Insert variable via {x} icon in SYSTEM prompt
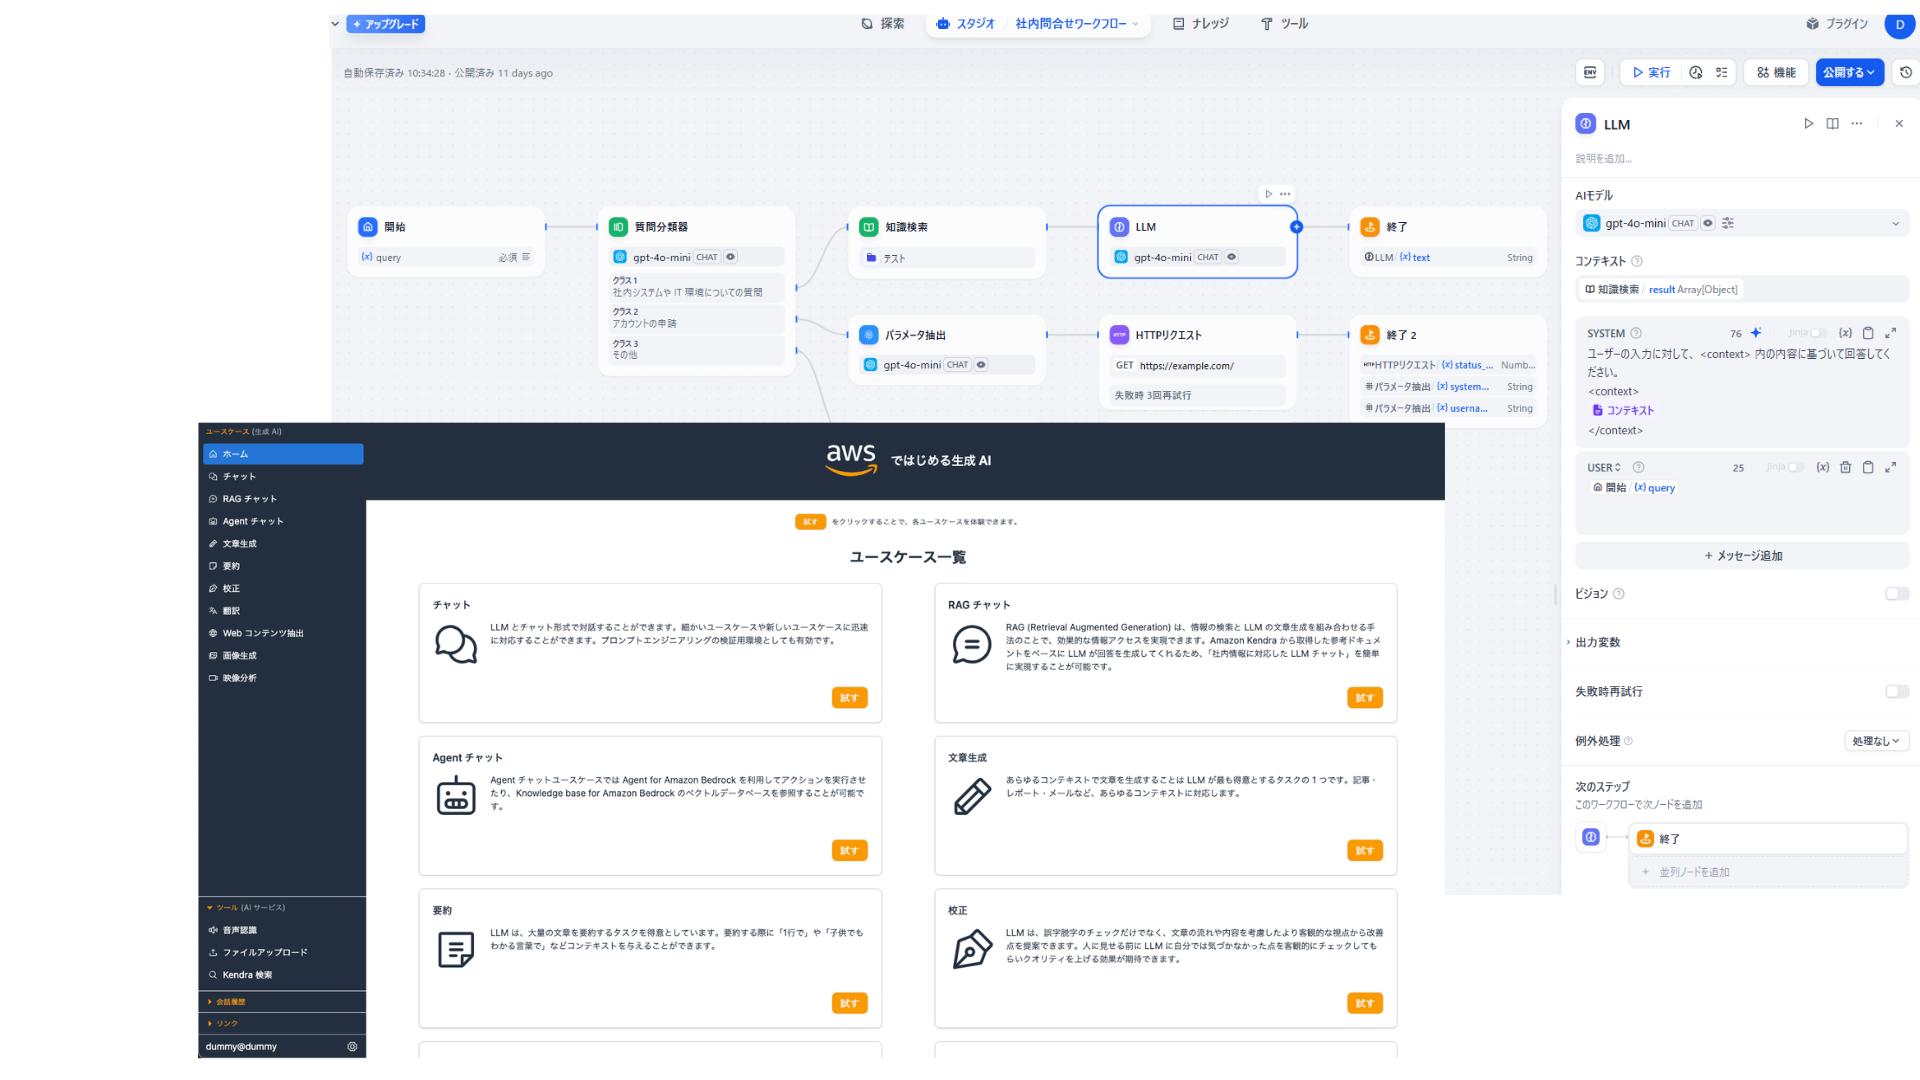Screen dimensions: 1920x1080 (1845, 333)
